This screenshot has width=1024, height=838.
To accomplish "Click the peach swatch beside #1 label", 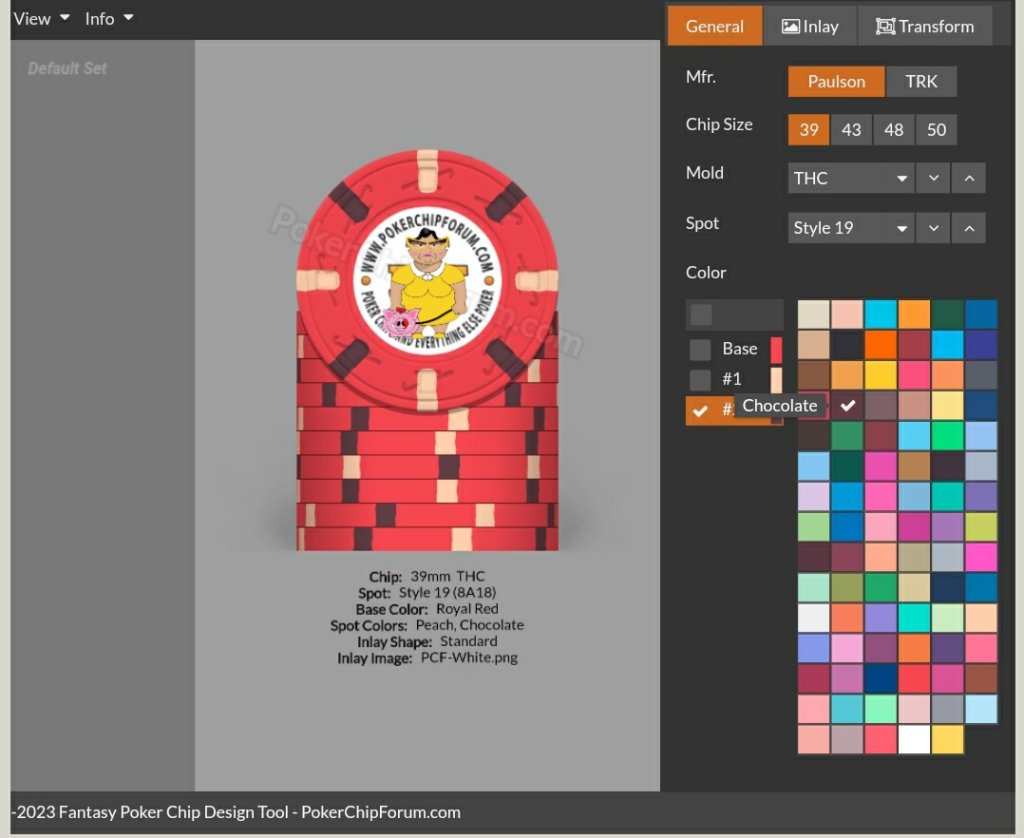I will (x=776, y=380).
